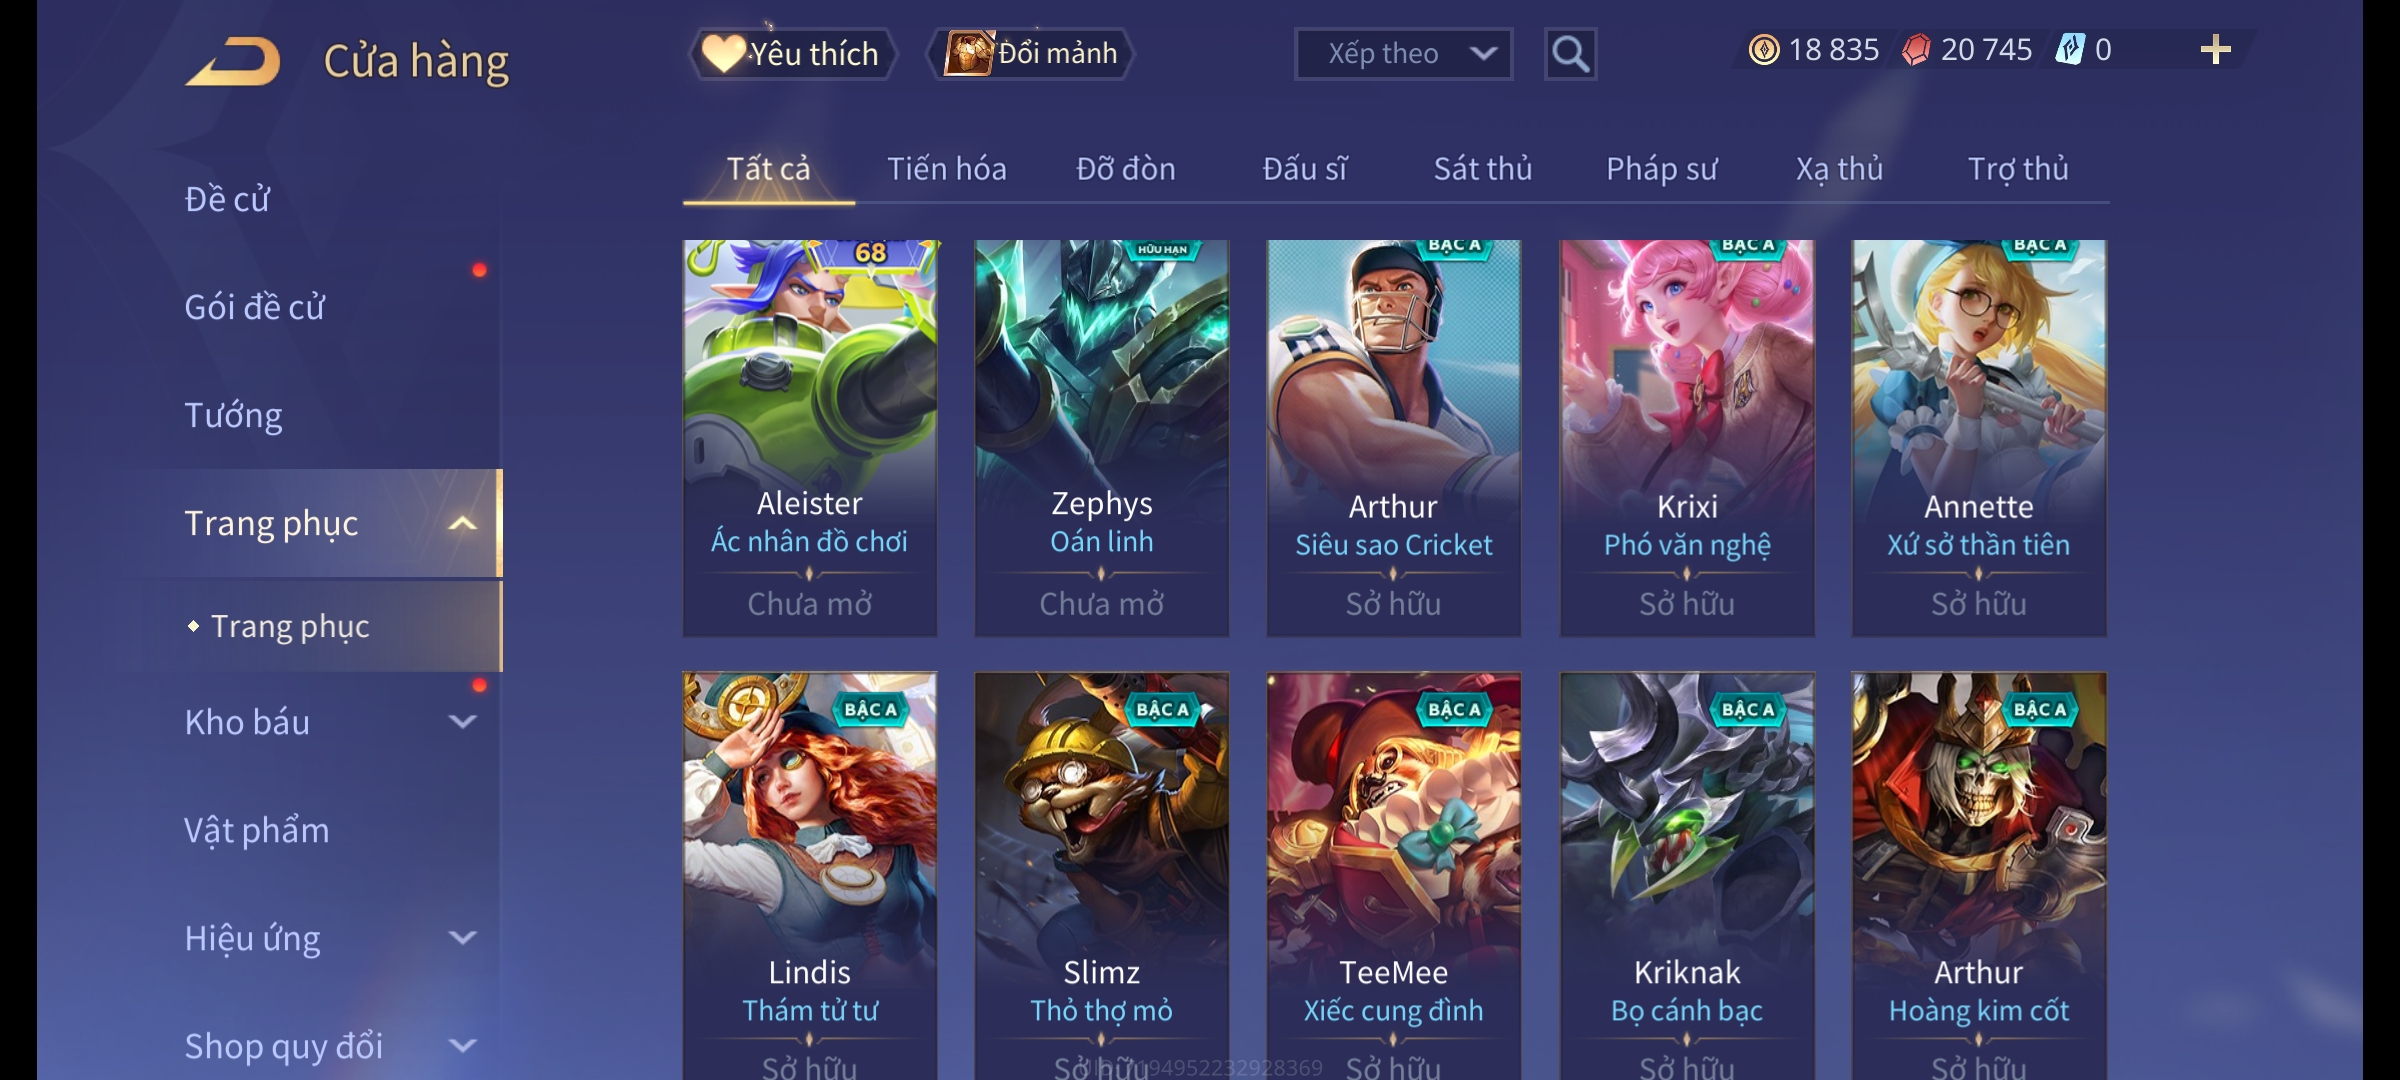2400x1080 pixels.
Task: Select the Tiến hóa tab
Action: (946, 169)
